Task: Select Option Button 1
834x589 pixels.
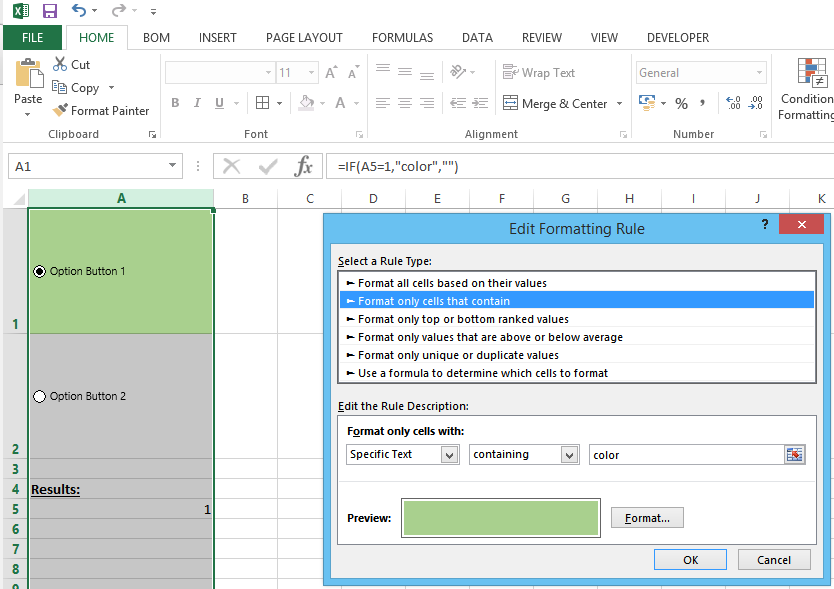Action: tap(37, 270)
